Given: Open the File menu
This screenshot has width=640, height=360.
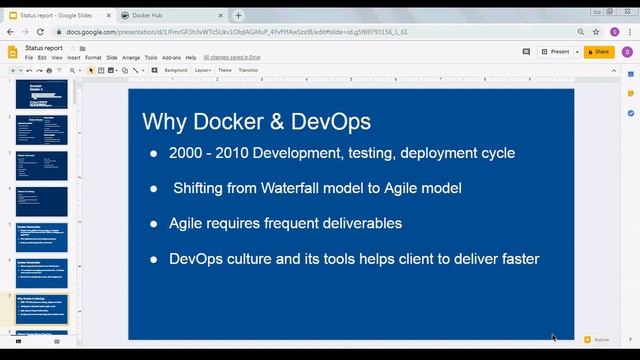Looking at the screenshot, I should [29, 58].
